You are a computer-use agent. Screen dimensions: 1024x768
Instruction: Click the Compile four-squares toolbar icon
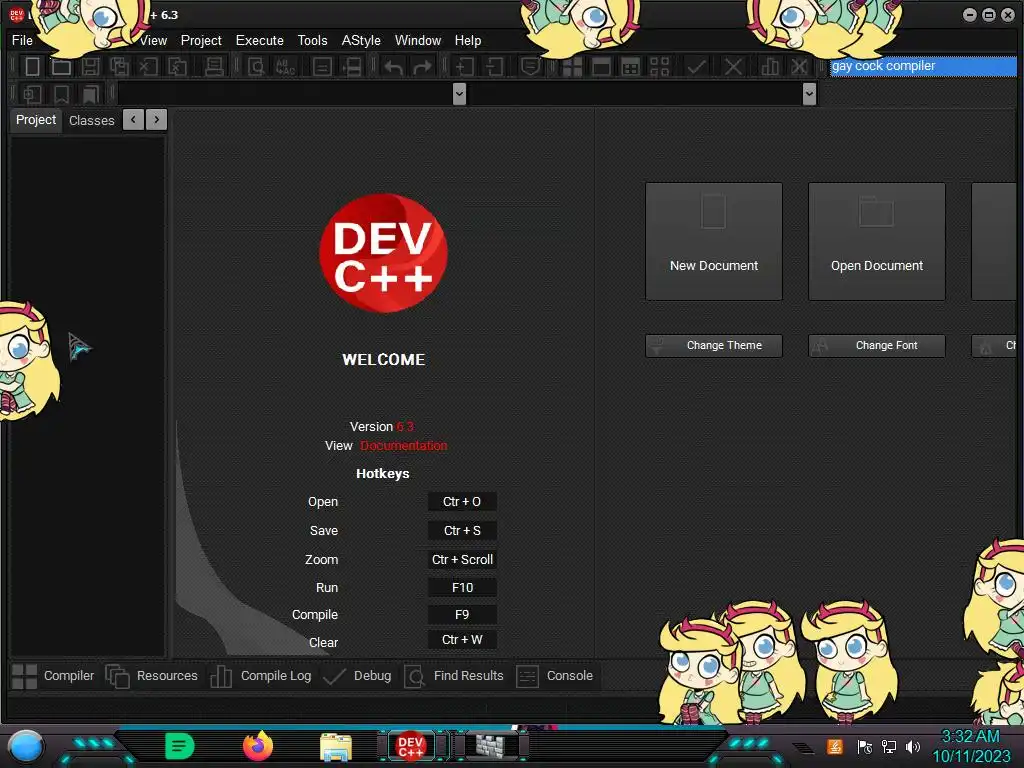point(572,67)
